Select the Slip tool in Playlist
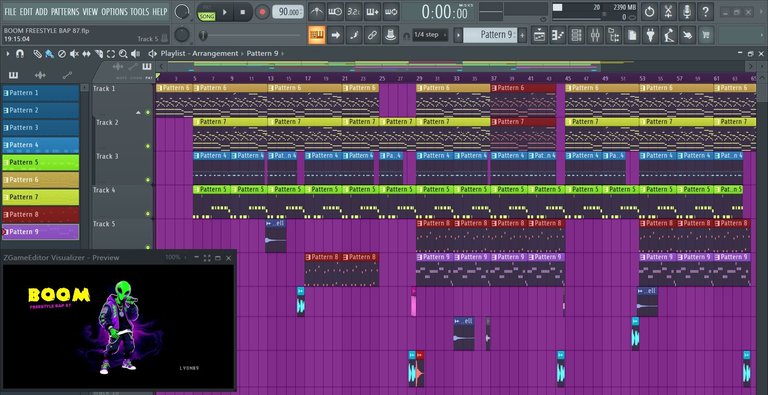Viewport: 768px width, 395px height. pyautogui.click(x=86, y=54)
